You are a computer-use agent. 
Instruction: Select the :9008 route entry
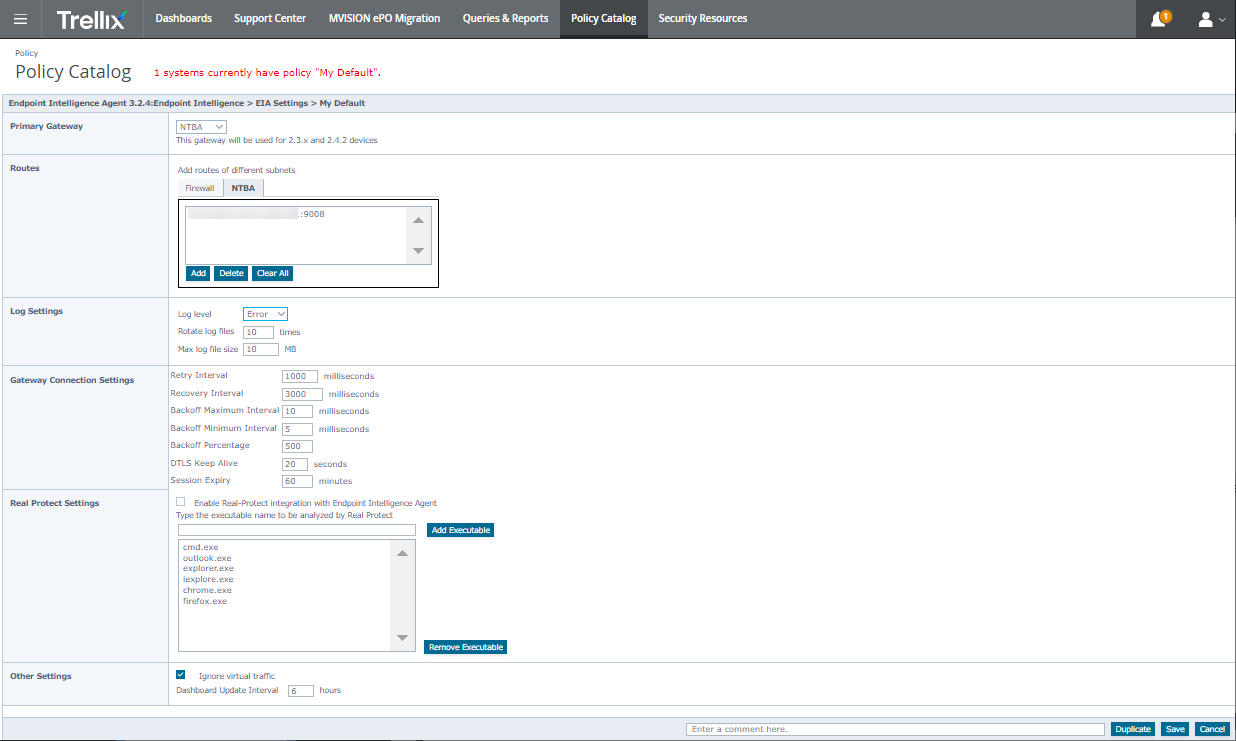(256, 214)
